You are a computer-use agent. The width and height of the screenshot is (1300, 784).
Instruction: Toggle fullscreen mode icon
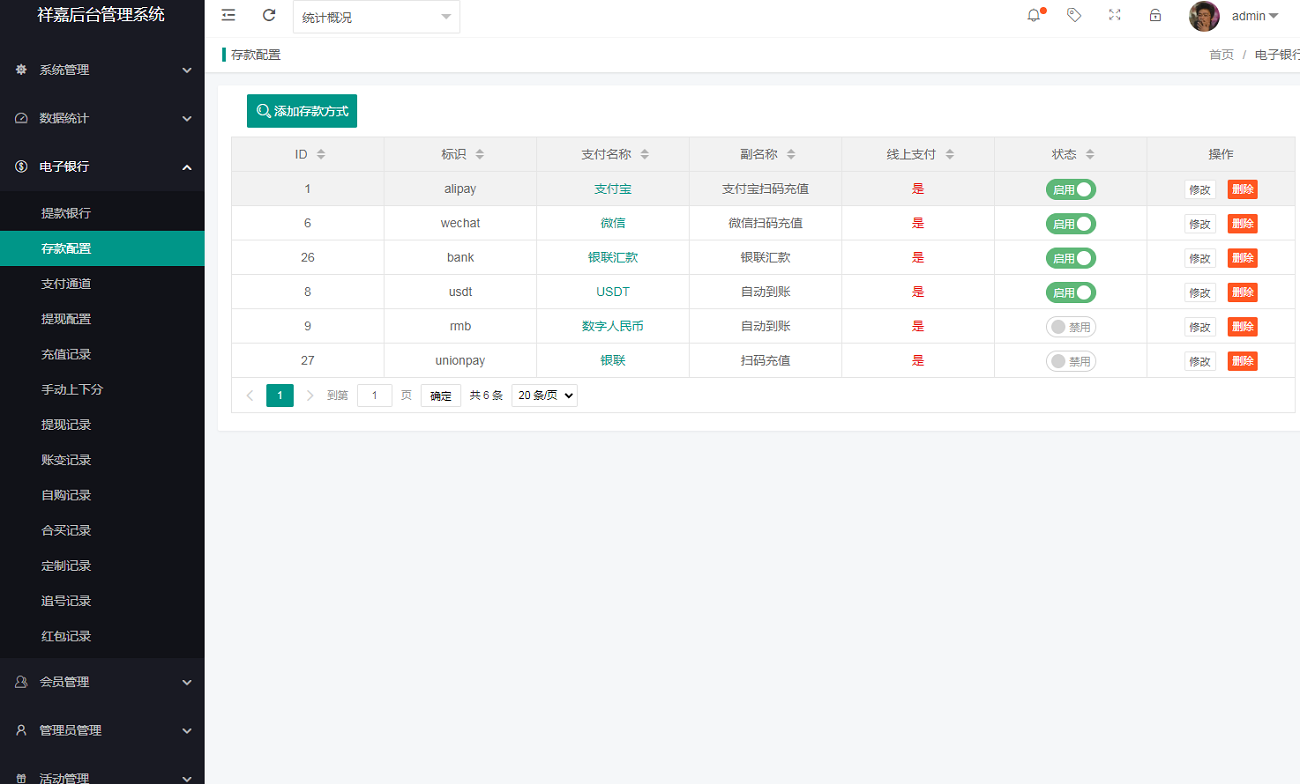[1114, 15]
